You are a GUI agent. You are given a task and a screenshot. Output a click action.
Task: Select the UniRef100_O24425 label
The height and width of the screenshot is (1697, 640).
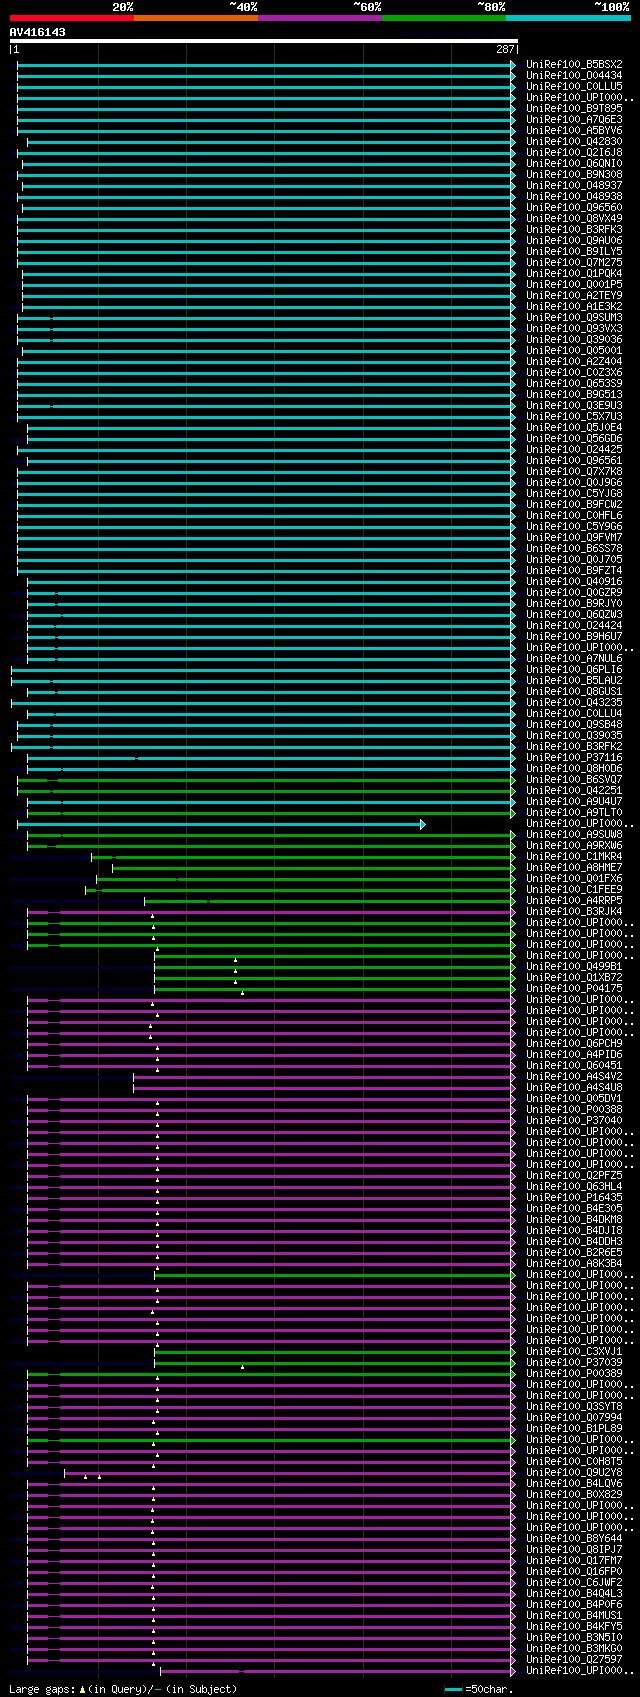pos(574,449)
